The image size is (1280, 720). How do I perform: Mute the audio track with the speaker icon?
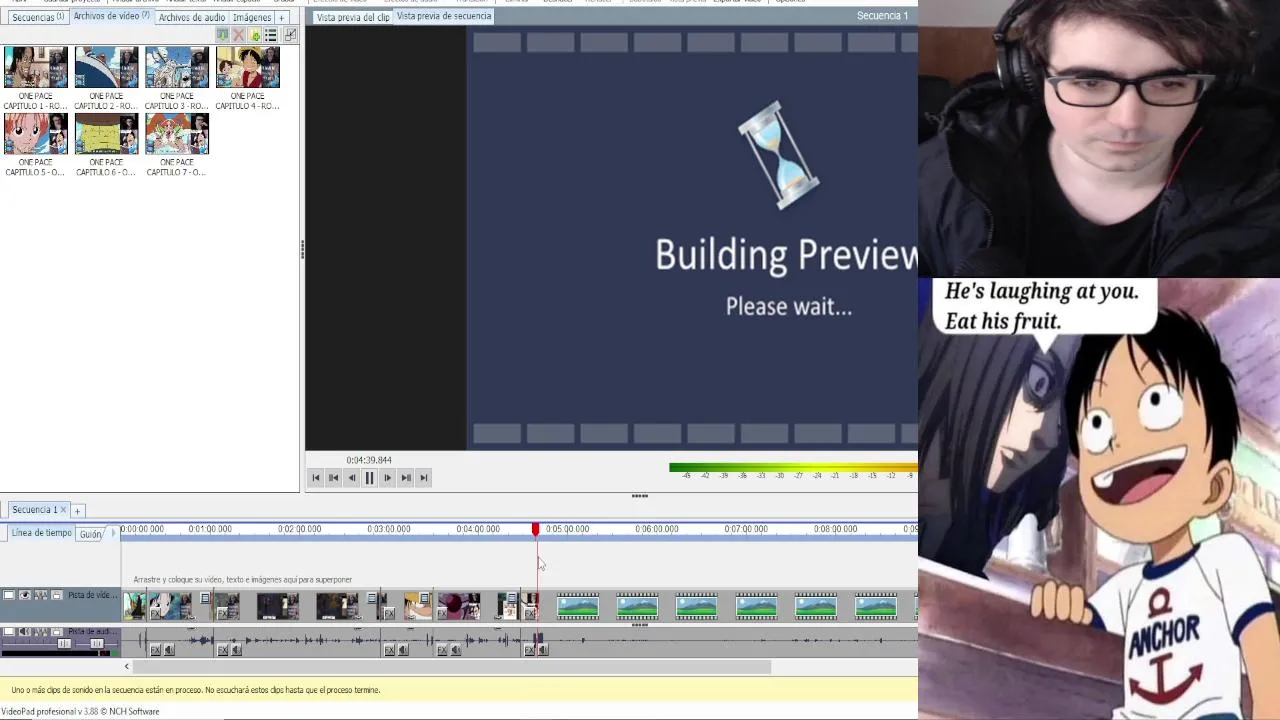click(25, 632)
